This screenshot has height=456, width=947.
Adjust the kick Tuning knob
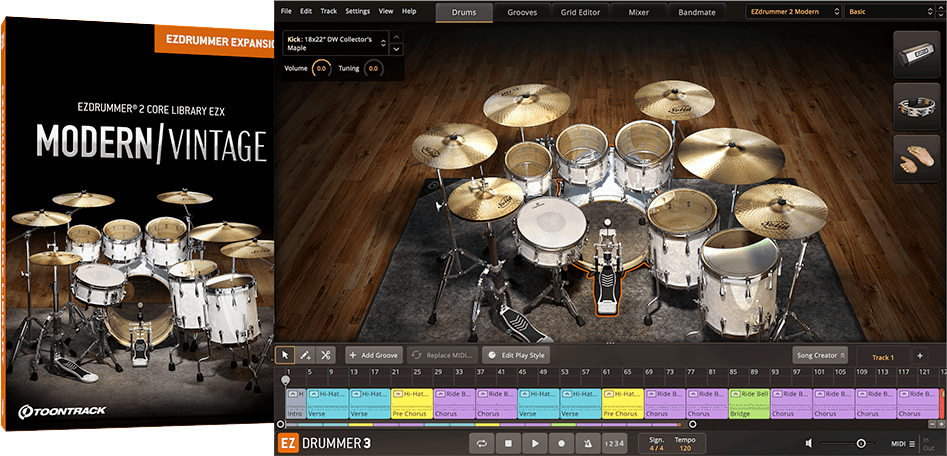click(373, 69)
